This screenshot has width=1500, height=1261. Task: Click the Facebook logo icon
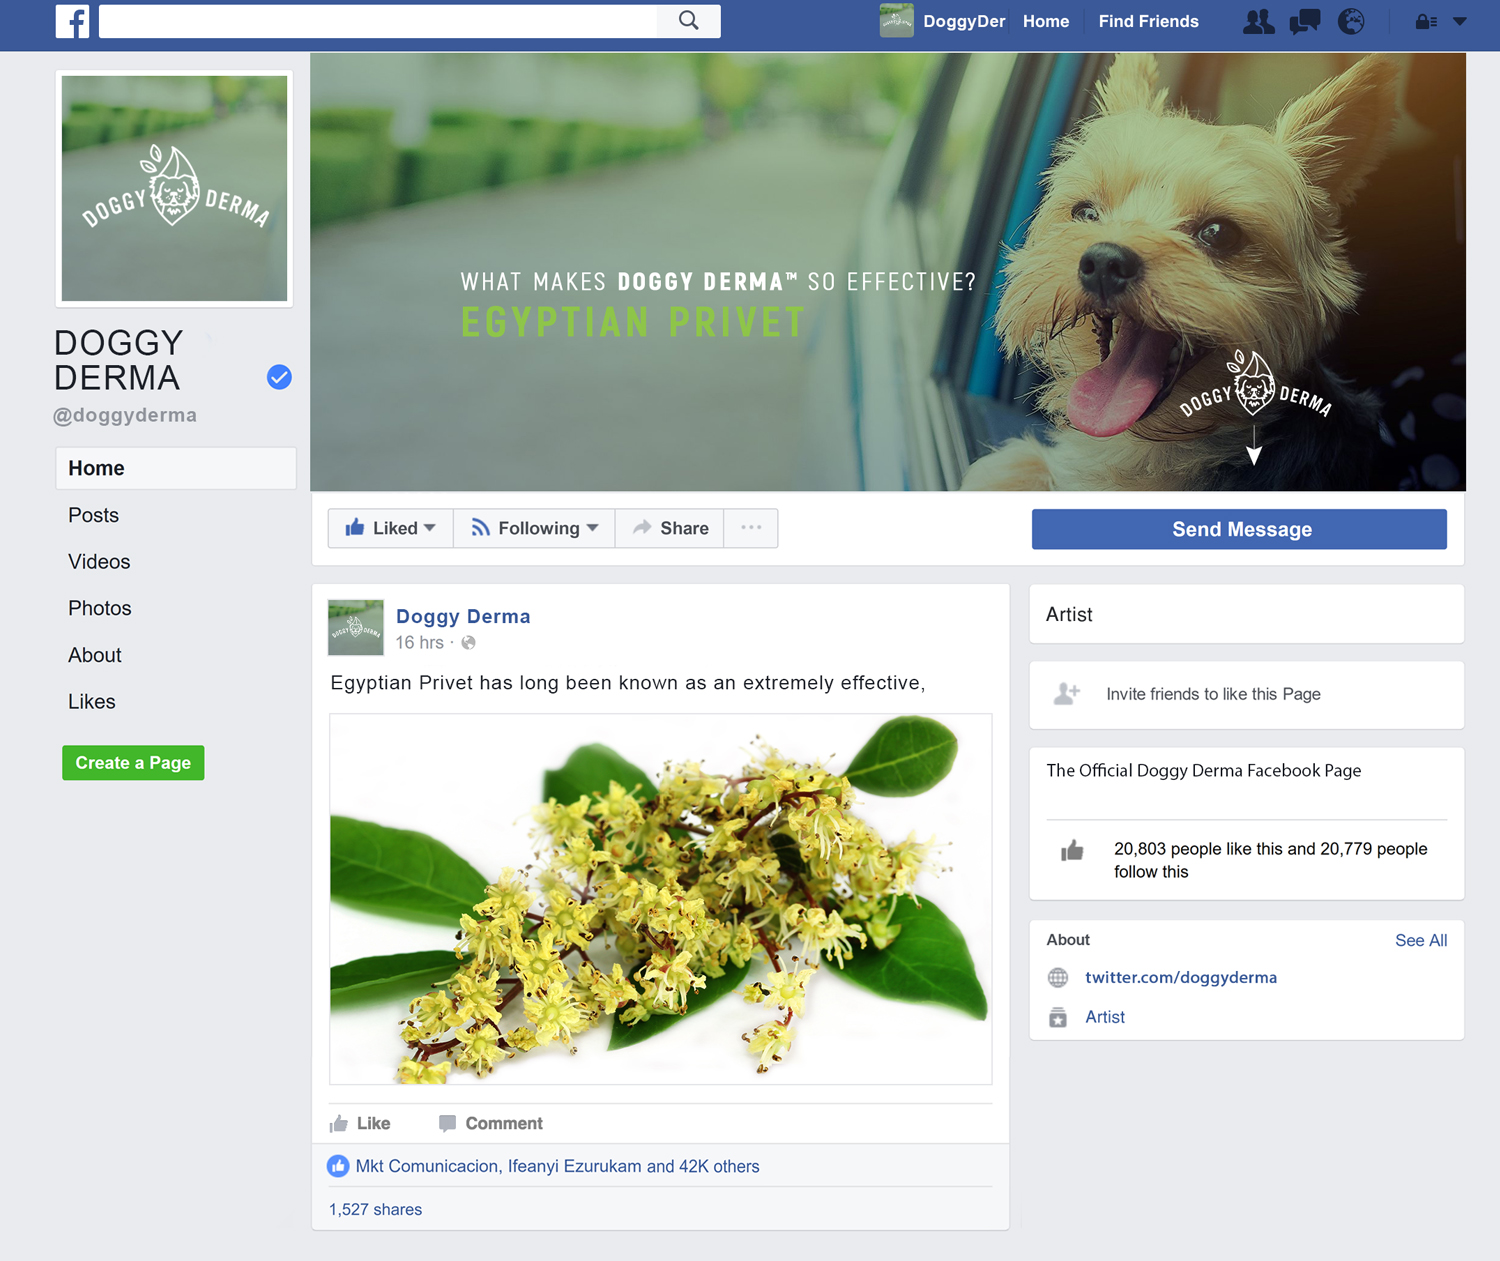click(72, 21)
